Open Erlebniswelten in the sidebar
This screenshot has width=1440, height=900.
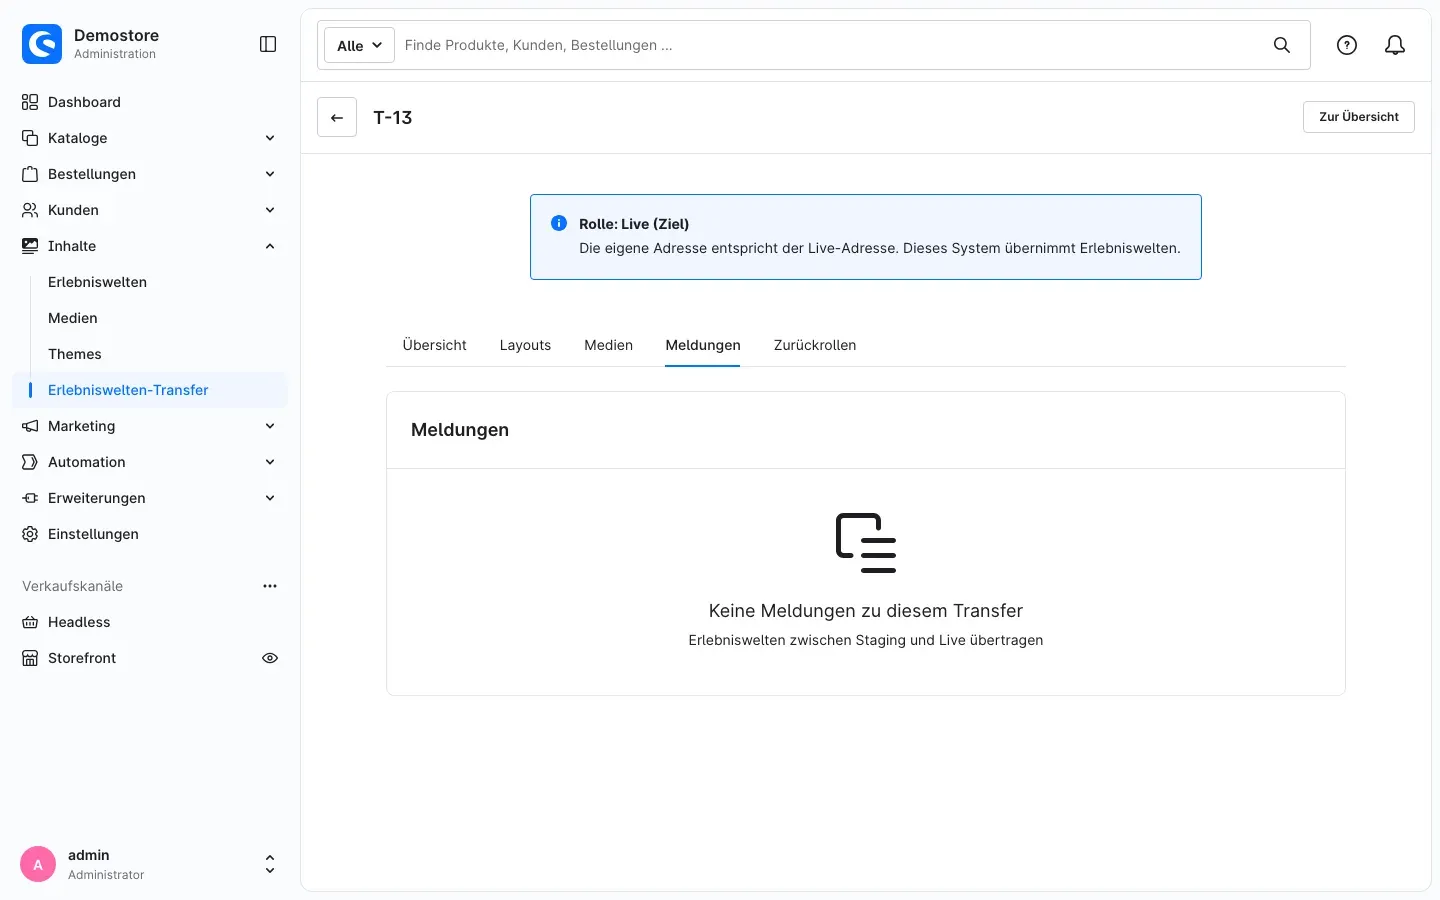tap(97, 282)
